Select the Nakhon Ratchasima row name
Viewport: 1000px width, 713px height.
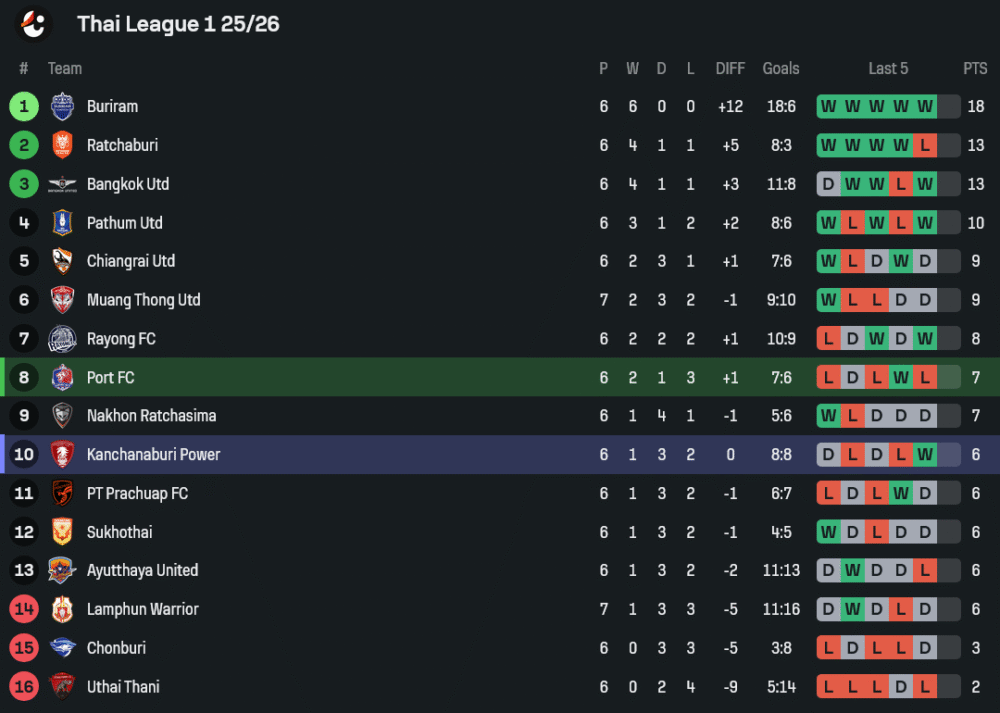click(151, 416)
